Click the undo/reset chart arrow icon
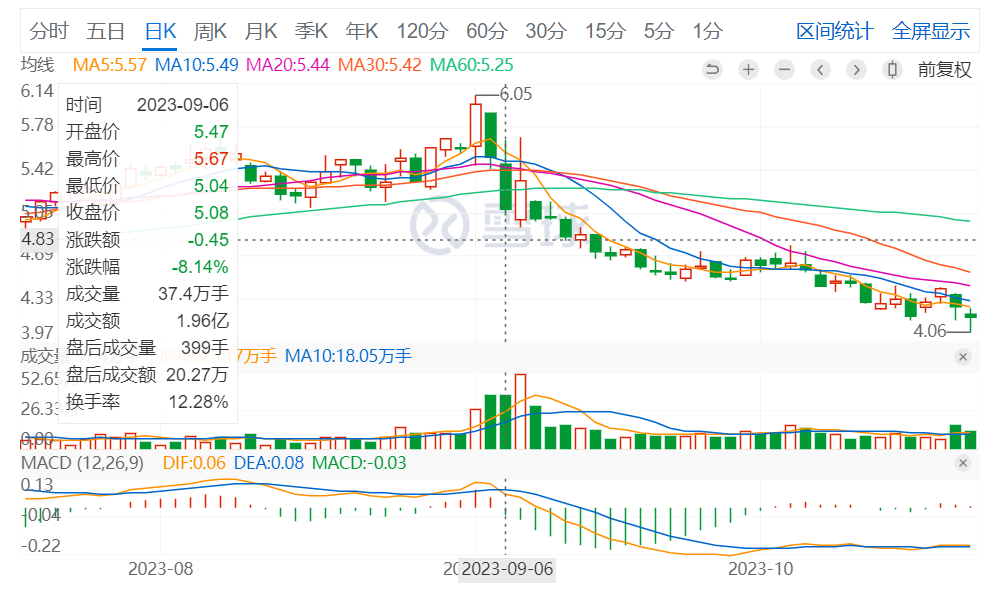999x593 pixels. 712,70
